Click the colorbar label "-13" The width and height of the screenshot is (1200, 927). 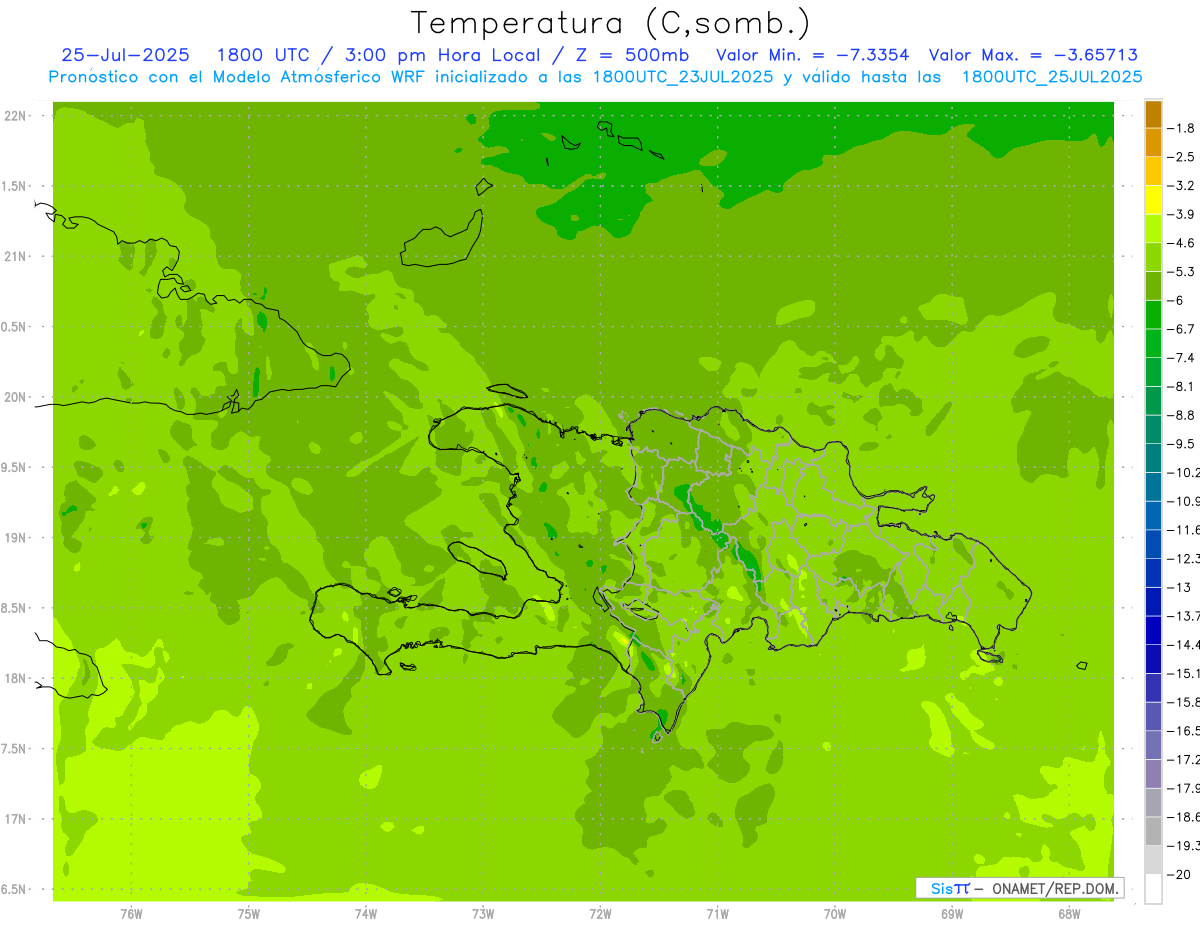(1179, 587)
